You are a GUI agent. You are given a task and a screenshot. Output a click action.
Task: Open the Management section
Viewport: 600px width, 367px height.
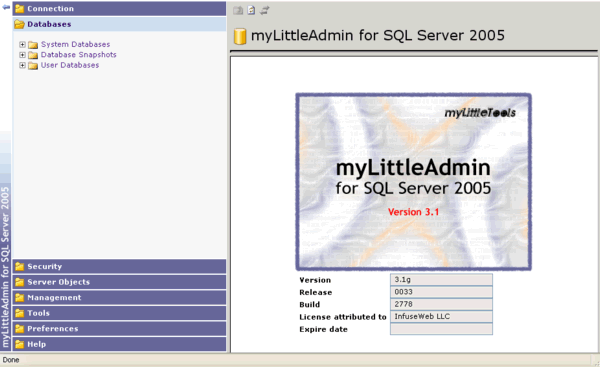pos(119,297)
